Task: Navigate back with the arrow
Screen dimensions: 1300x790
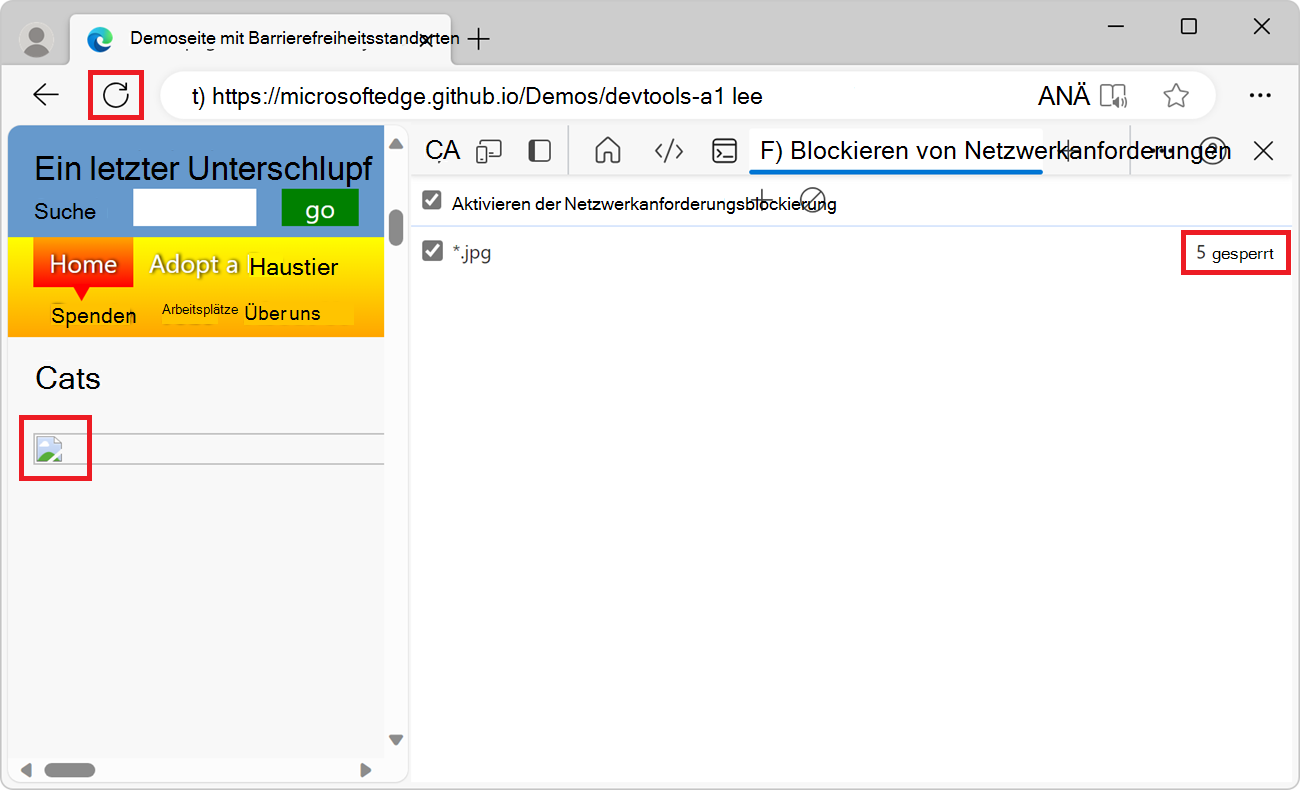Action: (45, 94)
